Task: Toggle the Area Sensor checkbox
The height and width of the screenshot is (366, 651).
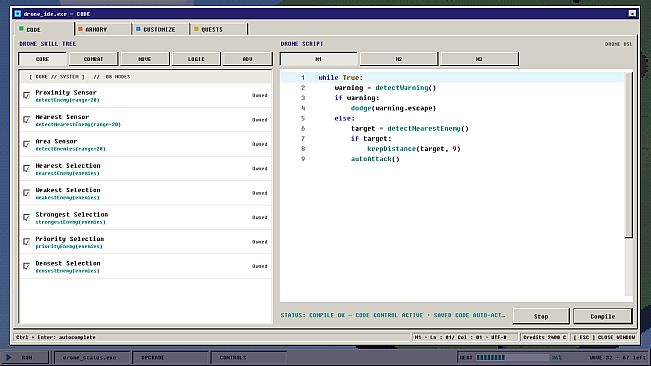Action: [x=27, y=144]
